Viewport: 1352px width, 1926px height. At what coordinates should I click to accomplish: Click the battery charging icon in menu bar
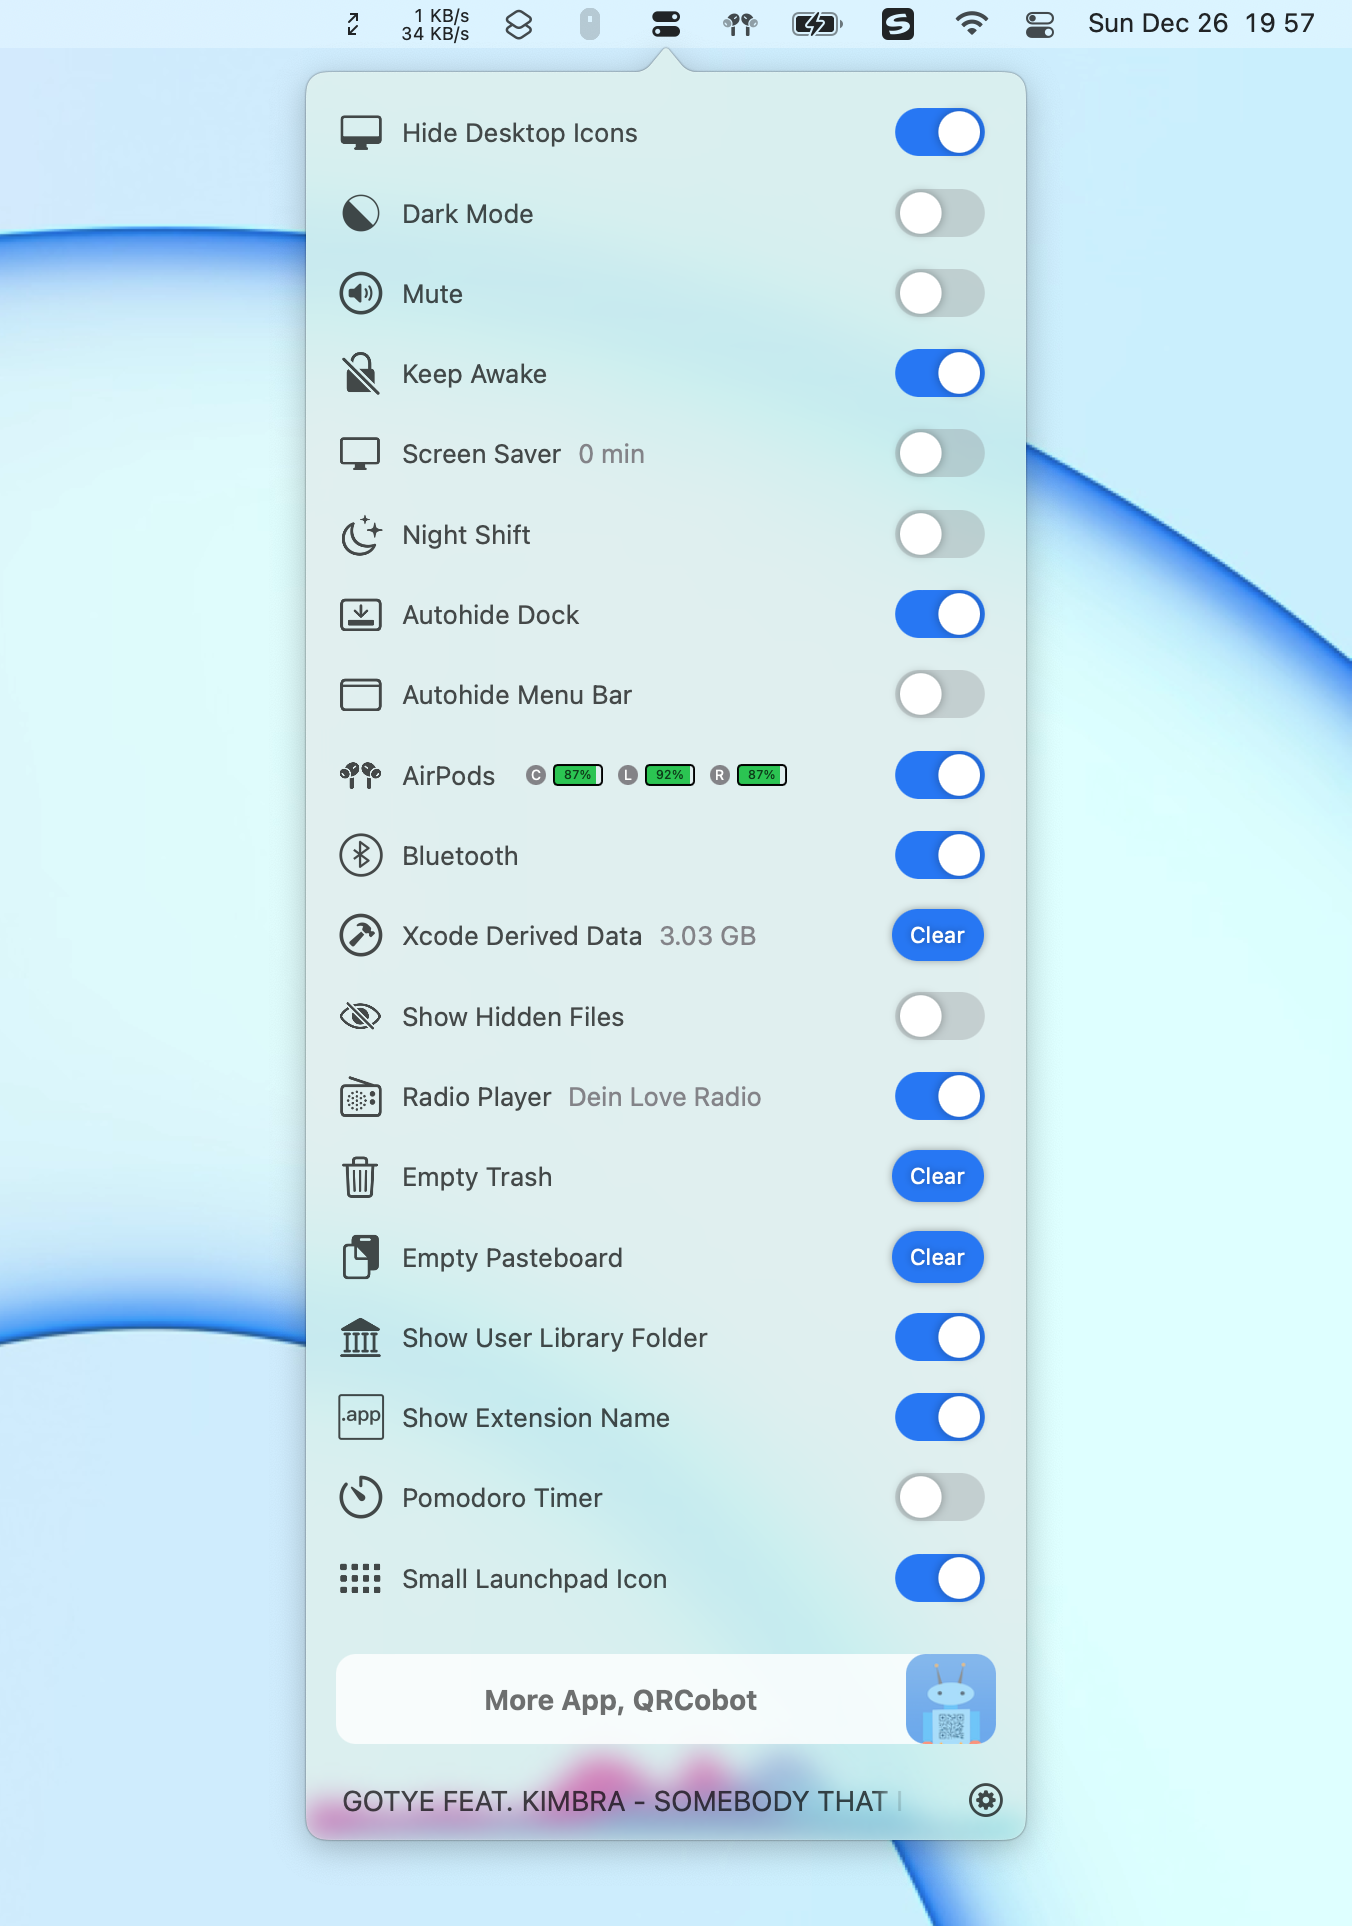[x=817, y=24]
